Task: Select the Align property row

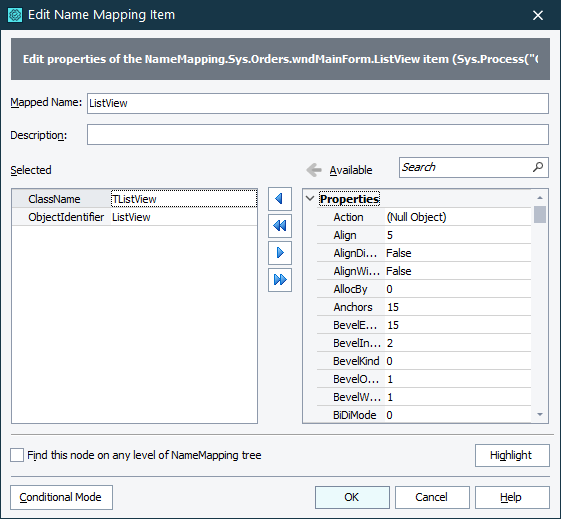Action: point(424,235)
